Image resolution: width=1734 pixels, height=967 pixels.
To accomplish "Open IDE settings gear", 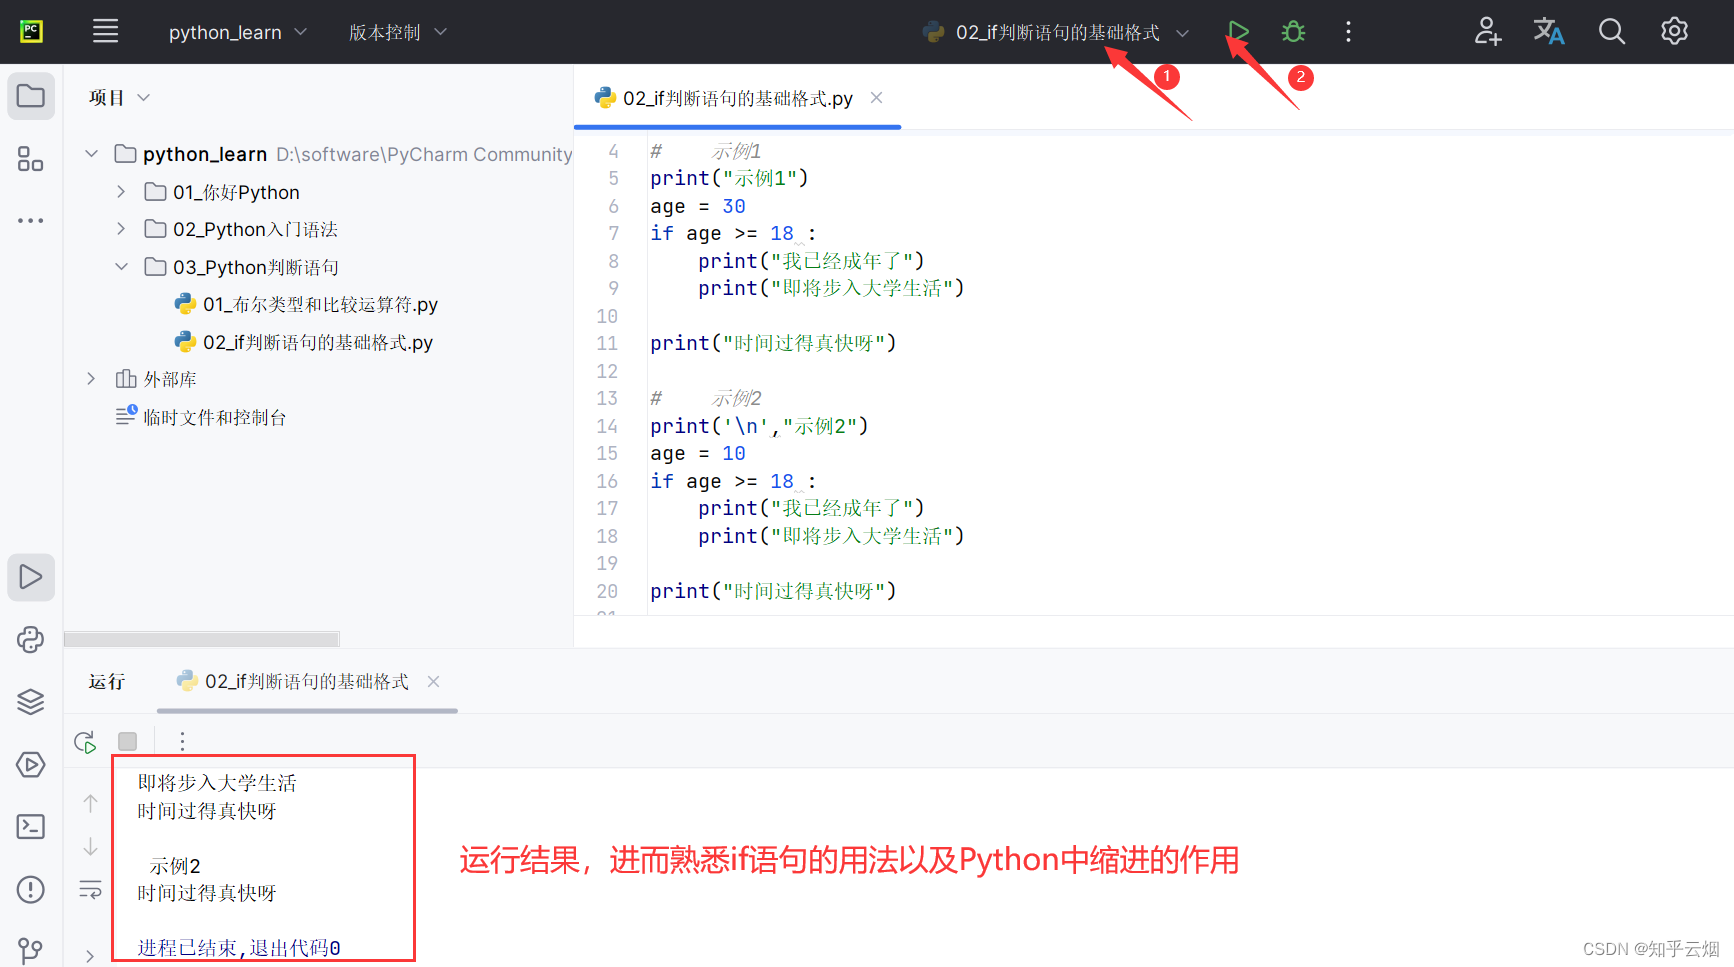I will (1674, 32).
